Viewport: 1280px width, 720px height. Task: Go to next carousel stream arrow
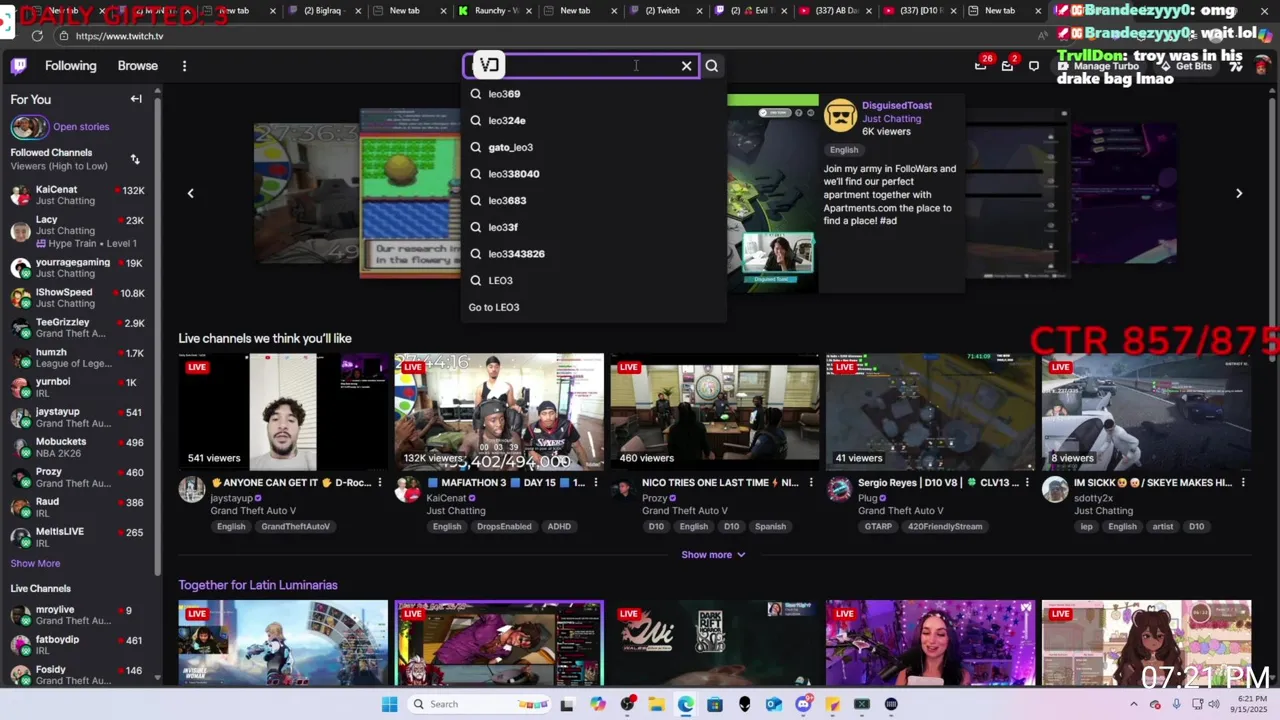pos(1239,193)
